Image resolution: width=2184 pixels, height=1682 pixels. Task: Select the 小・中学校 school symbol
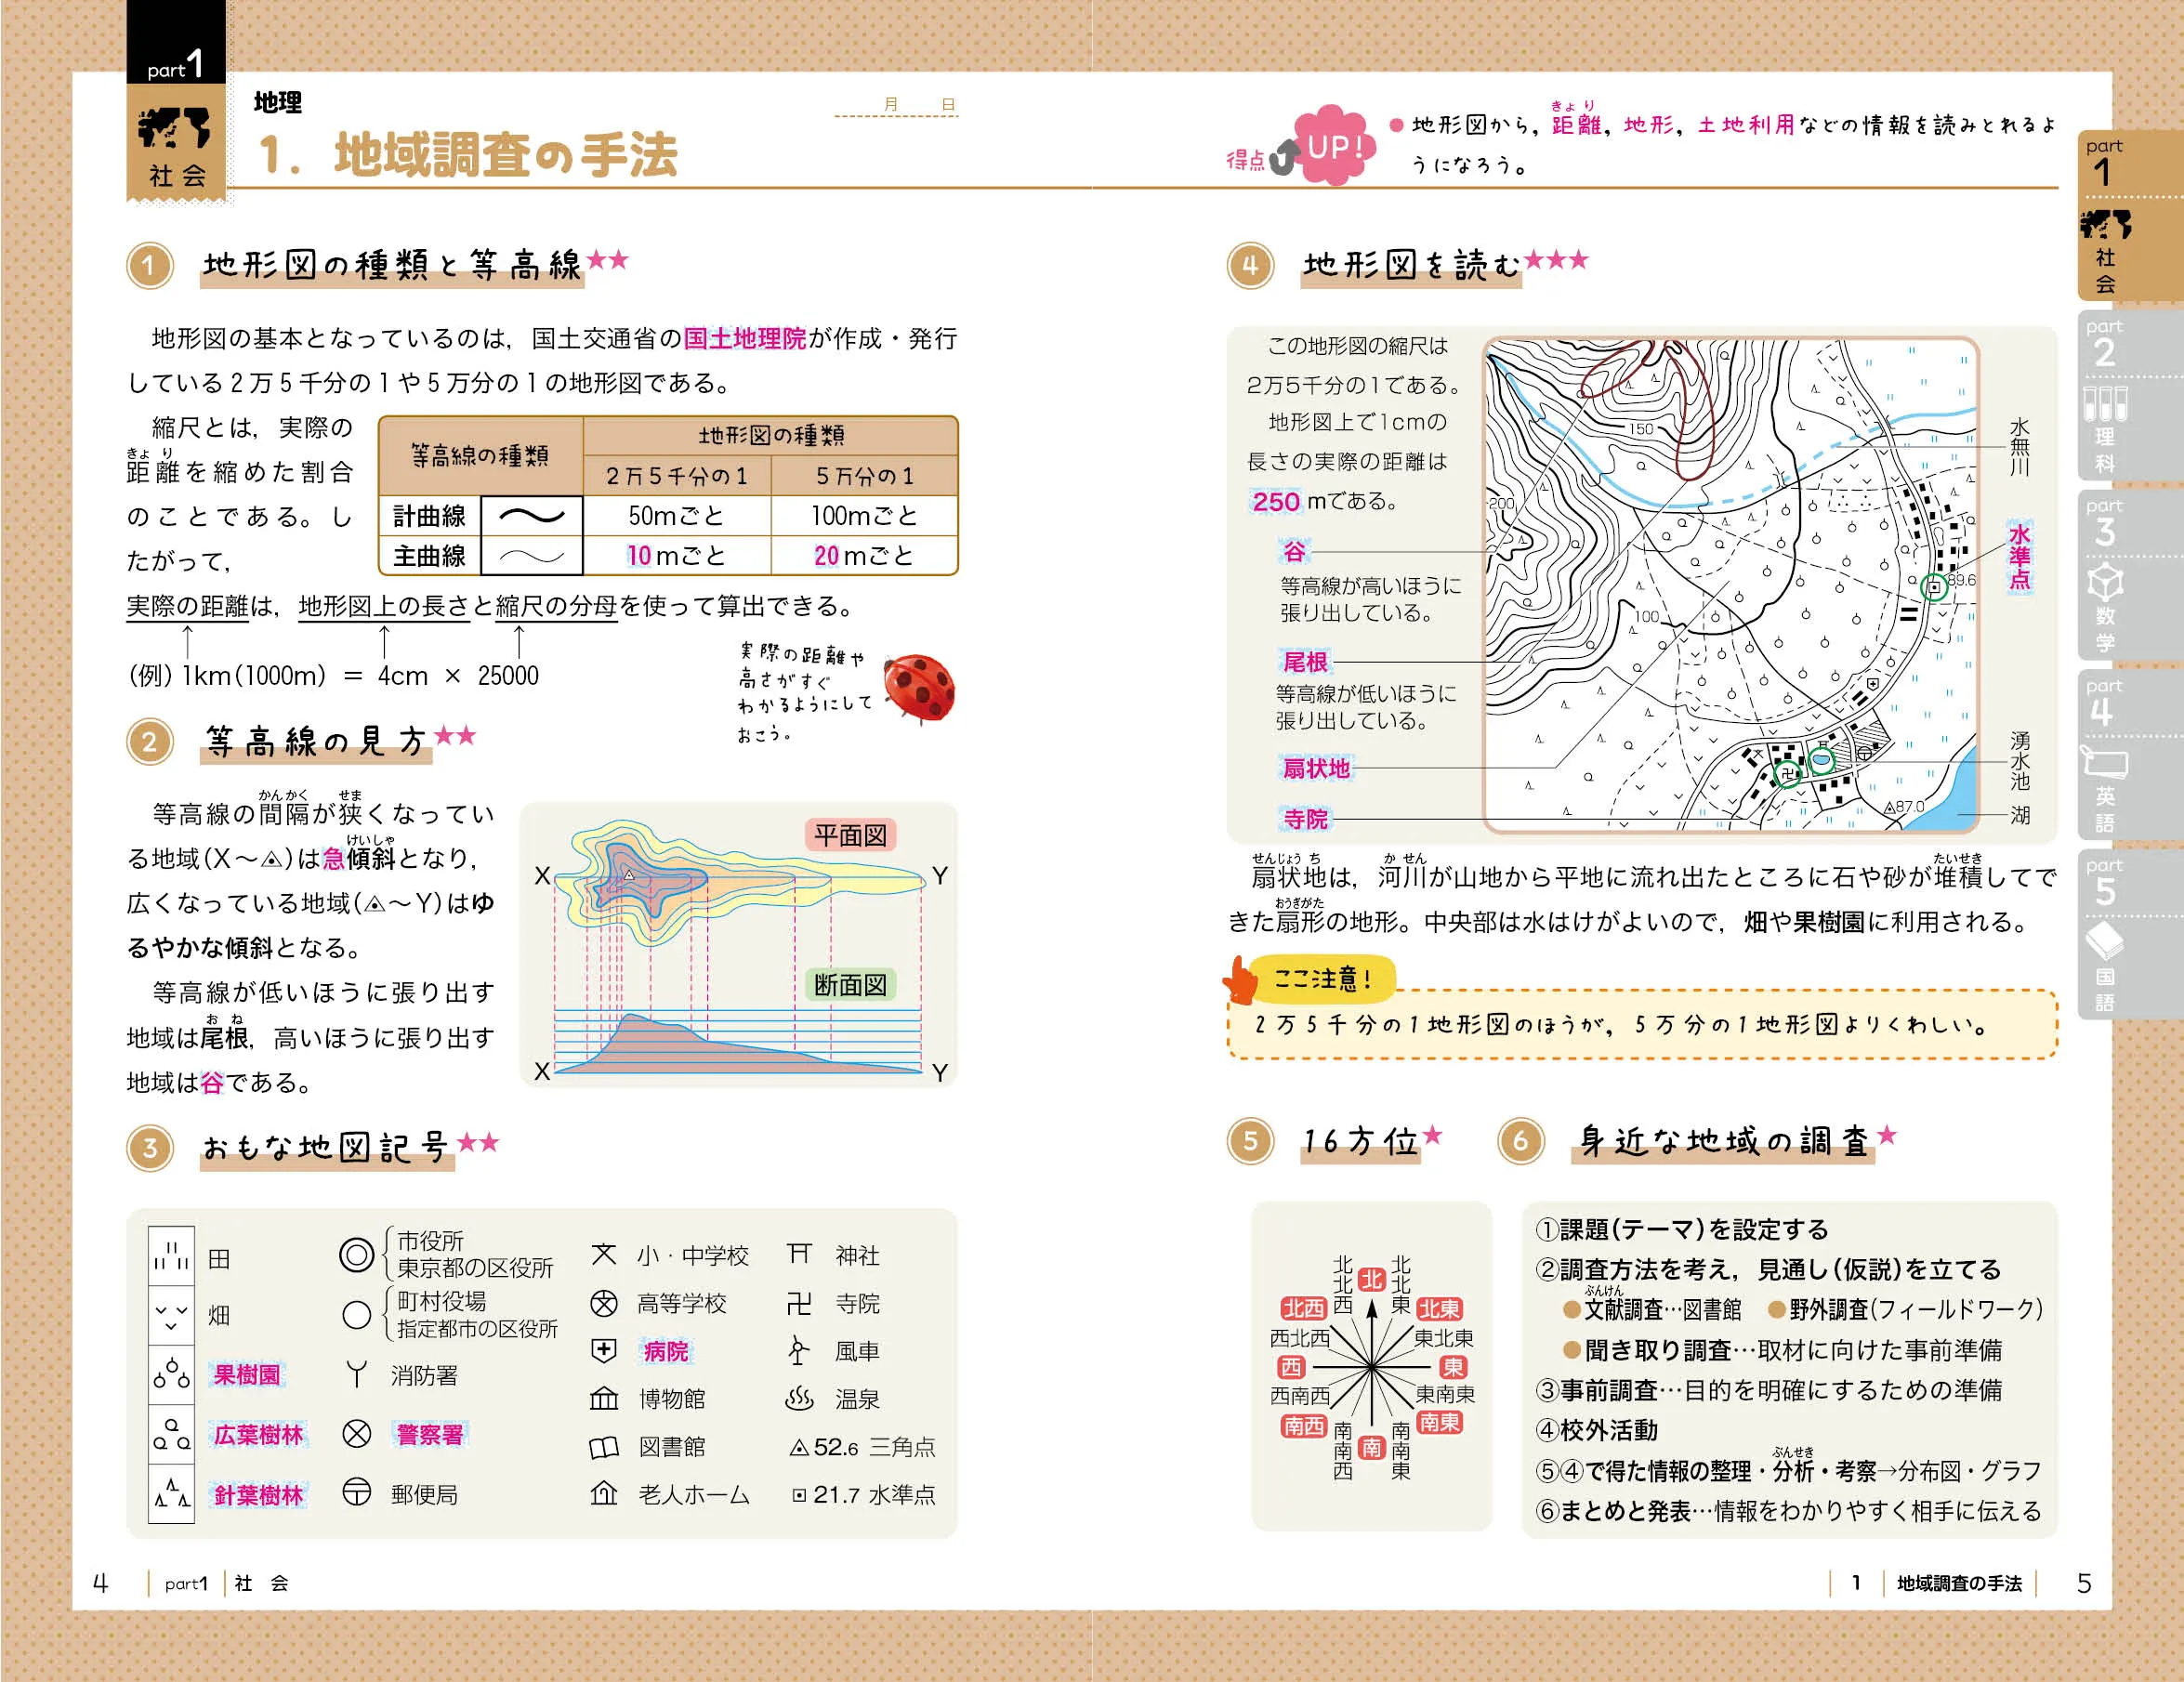point(604,1254)
